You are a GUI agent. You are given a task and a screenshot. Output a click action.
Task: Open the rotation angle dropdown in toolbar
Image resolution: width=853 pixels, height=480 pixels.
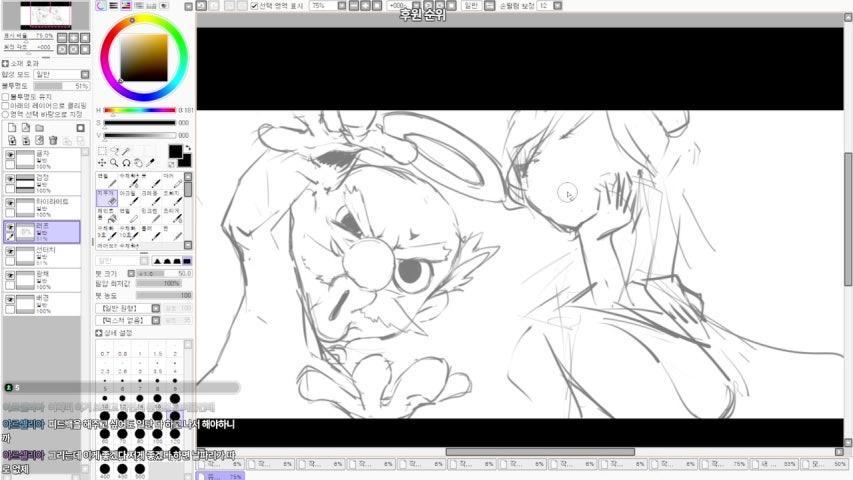416,5
